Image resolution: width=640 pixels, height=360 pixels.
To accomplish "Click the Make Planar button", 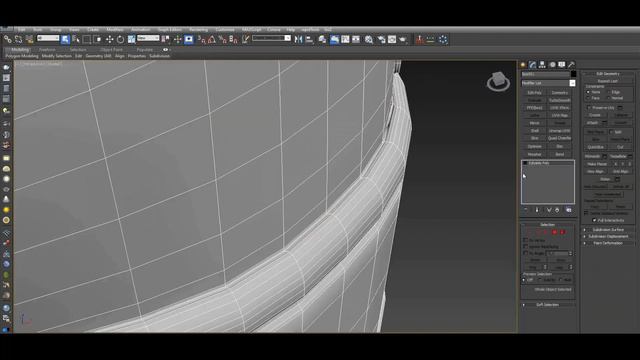I will (x=597, y=164).
